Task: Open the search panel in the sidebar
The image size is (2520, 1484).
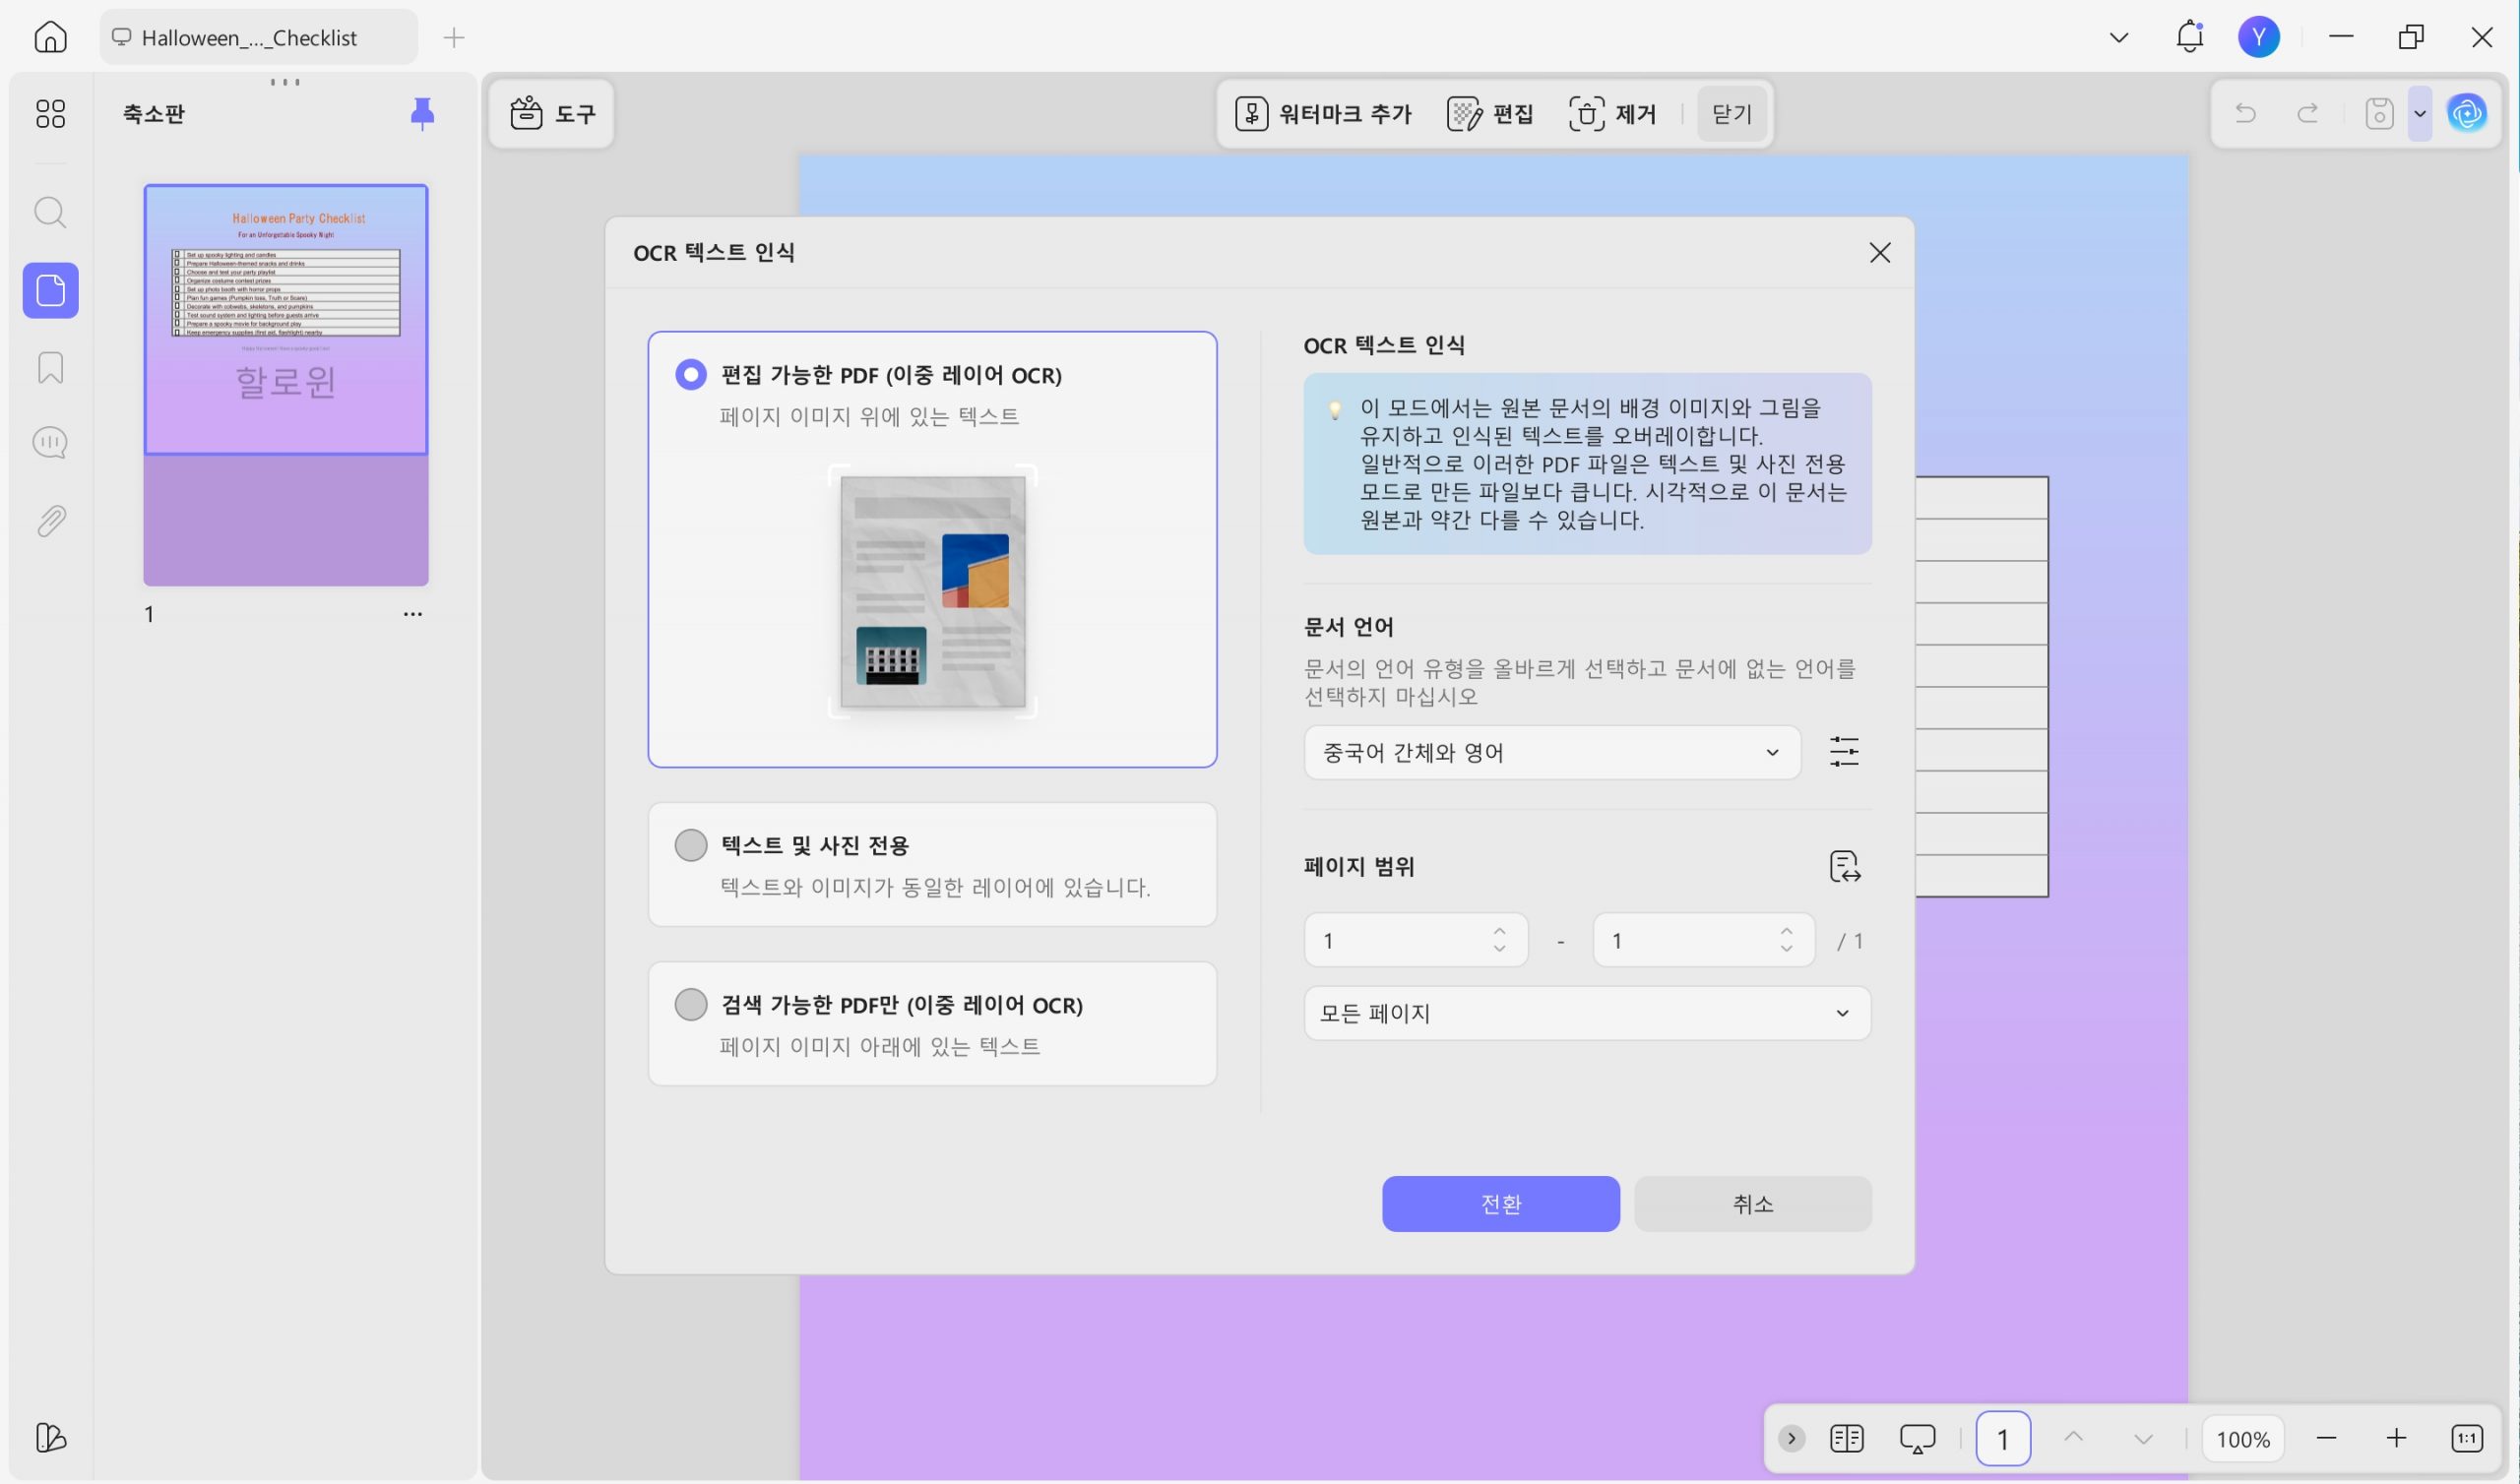Action: (50, 212)
